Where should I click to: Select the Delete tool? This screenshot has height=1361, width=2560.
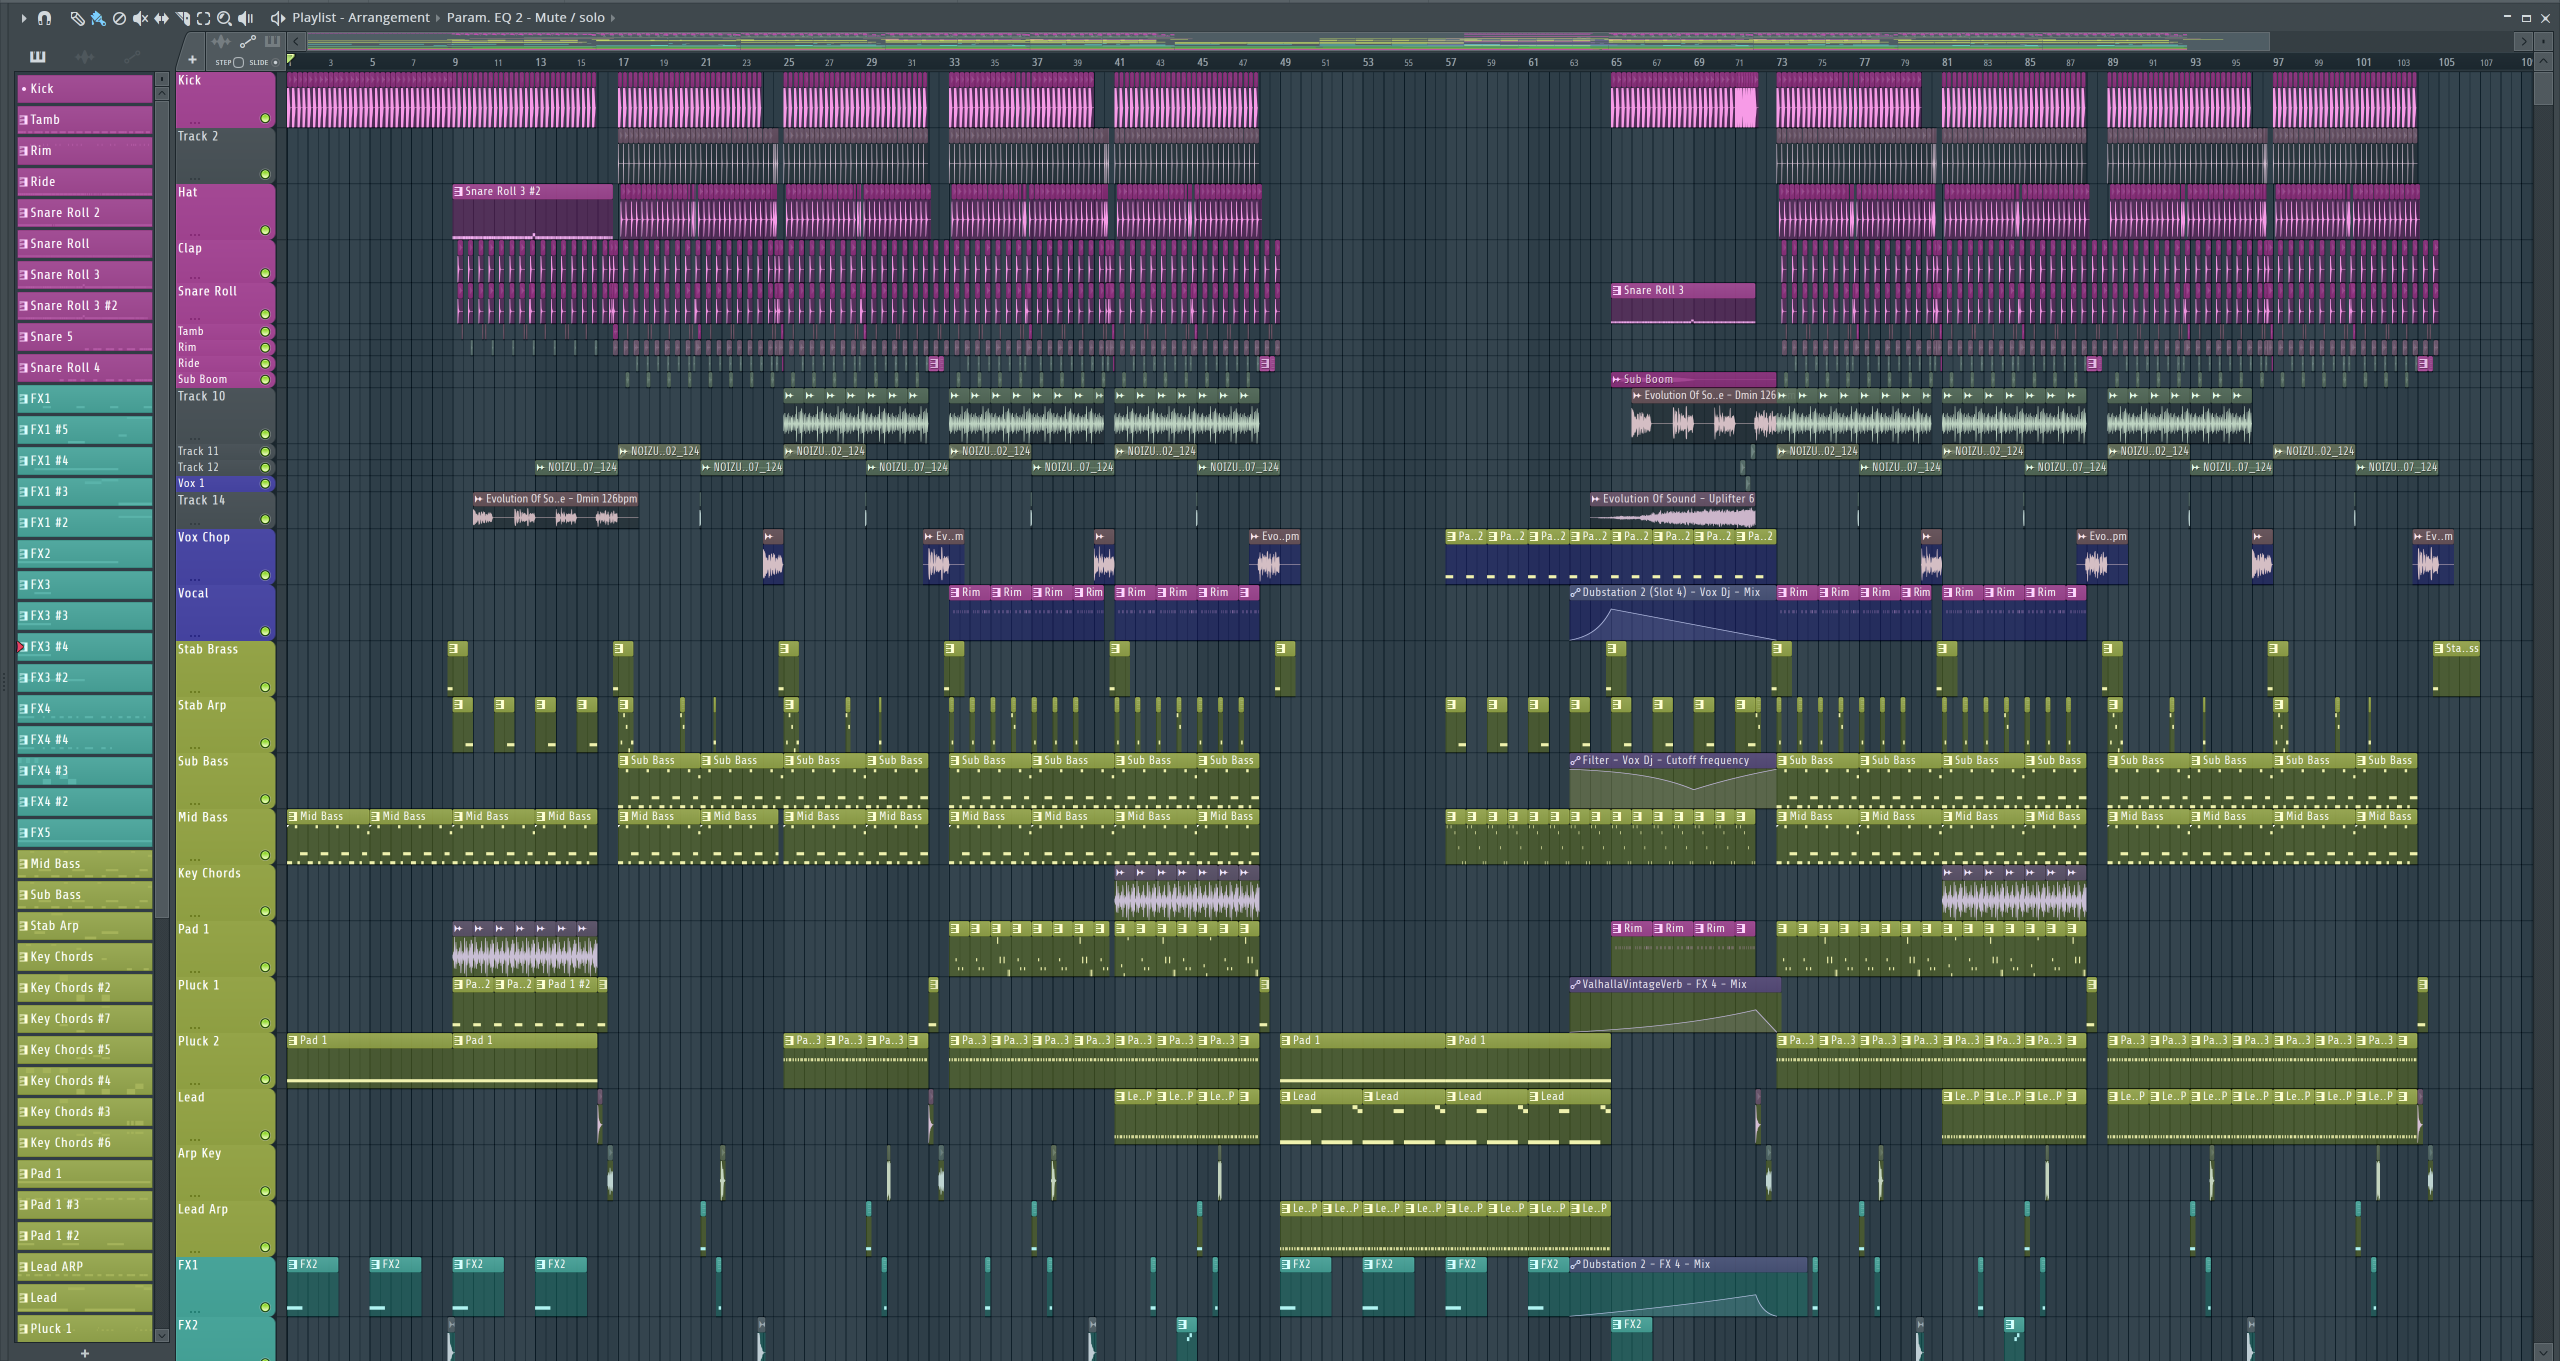[x=119, y=18]
